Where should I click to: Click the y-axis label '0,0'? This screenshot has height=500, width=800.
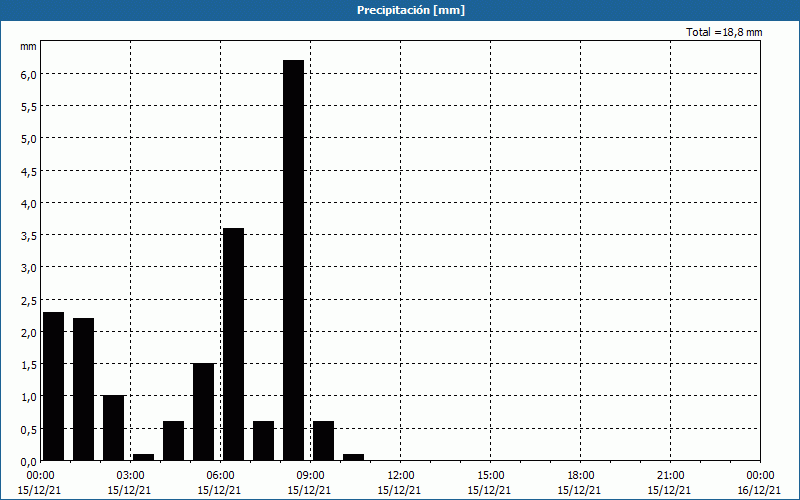[28, 462]
